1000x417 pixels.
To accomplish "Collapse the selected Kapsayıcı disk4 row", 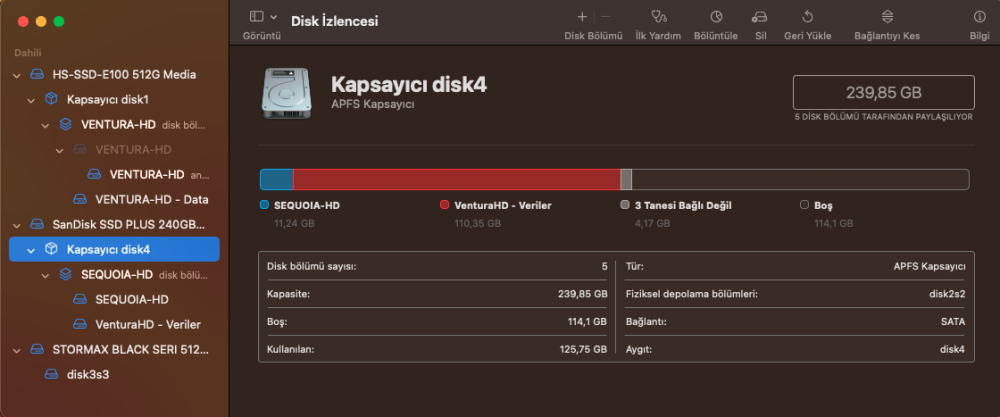I will coord(31,250).
